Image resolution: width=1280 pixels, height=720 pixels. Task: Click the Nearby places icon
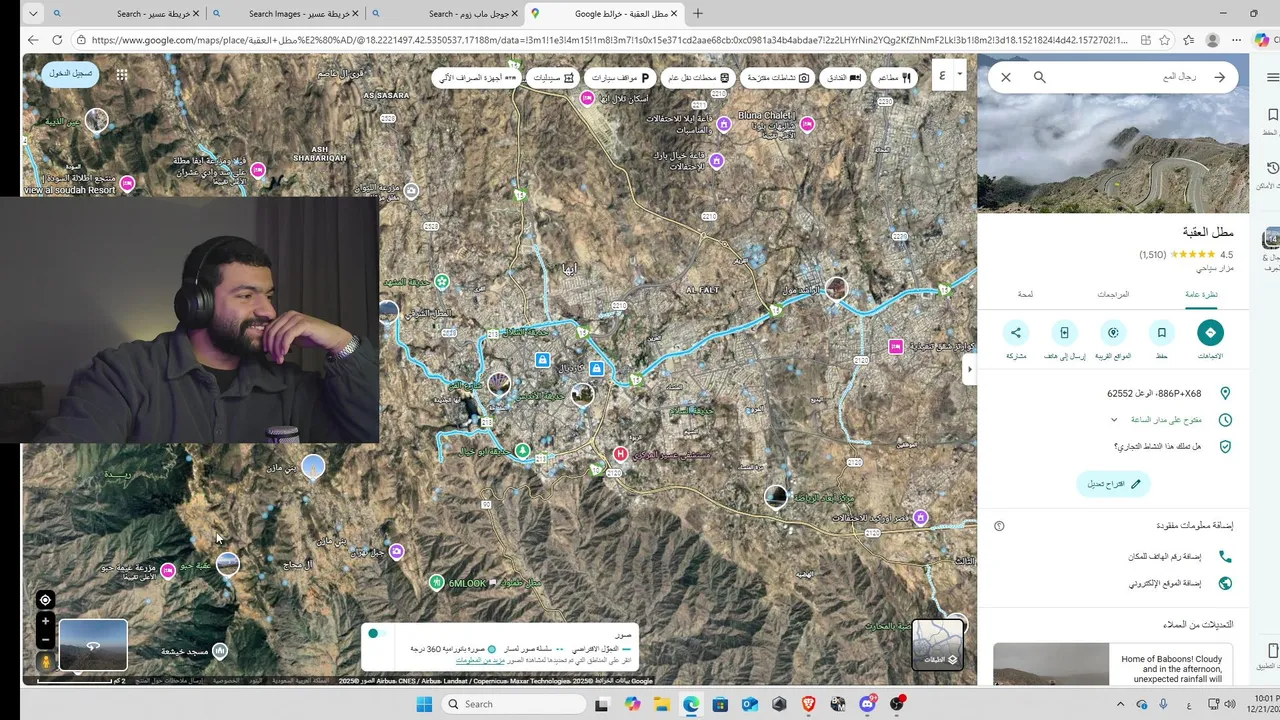[x=1113, y=333]
